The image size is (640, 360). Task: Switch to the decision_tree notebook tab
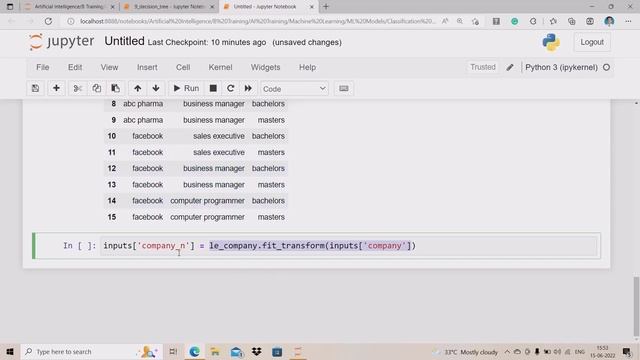tap(169, 7)
